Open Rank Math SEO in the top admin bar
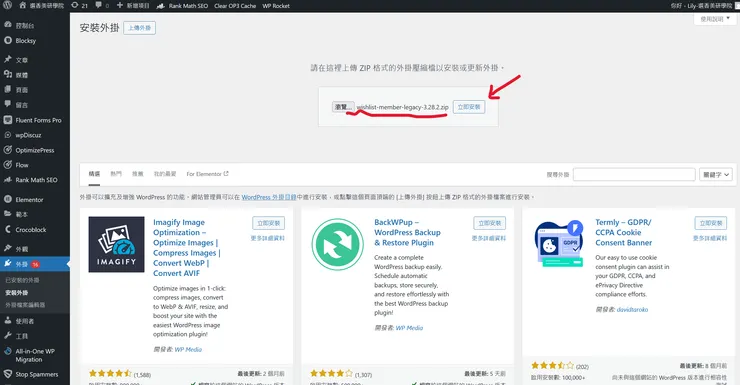This screenshot has width=740, height=385. [x=182, y=6]
